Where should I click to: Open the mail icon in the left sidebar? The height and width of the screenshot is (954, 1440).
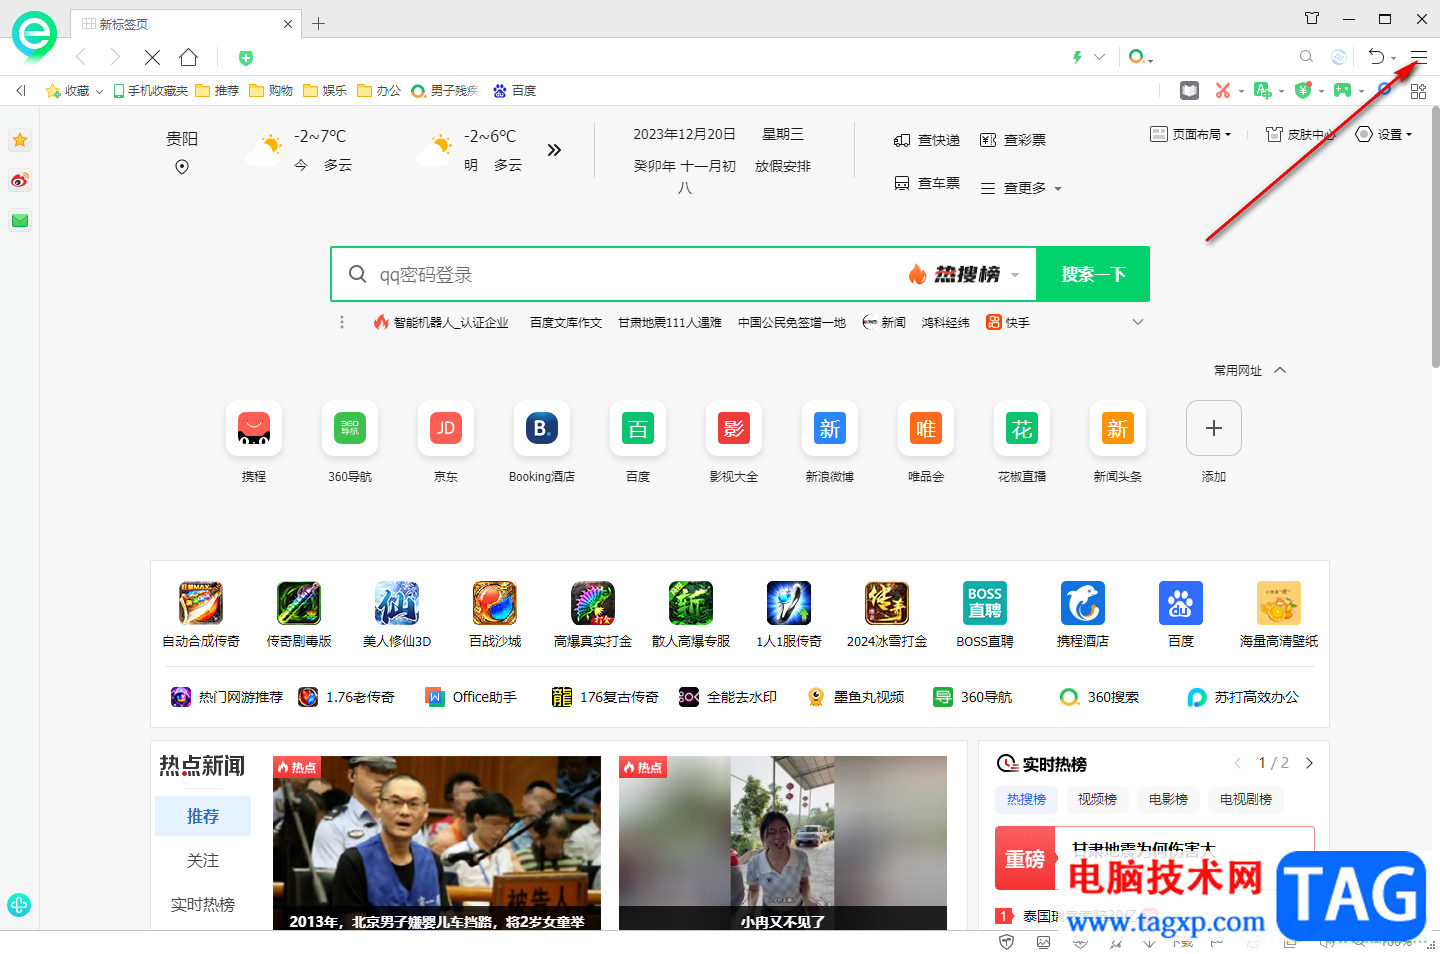pos(19,221)
